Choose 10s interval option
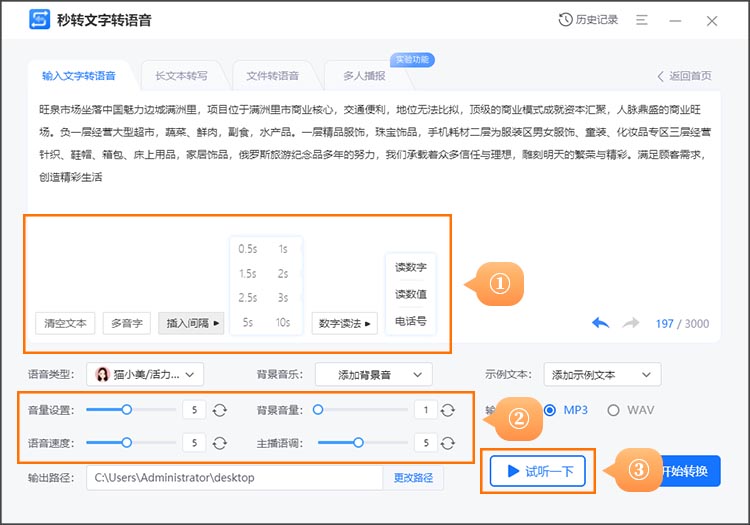The height and width of the screenshot is (525, 750). [x=283, y=322]
